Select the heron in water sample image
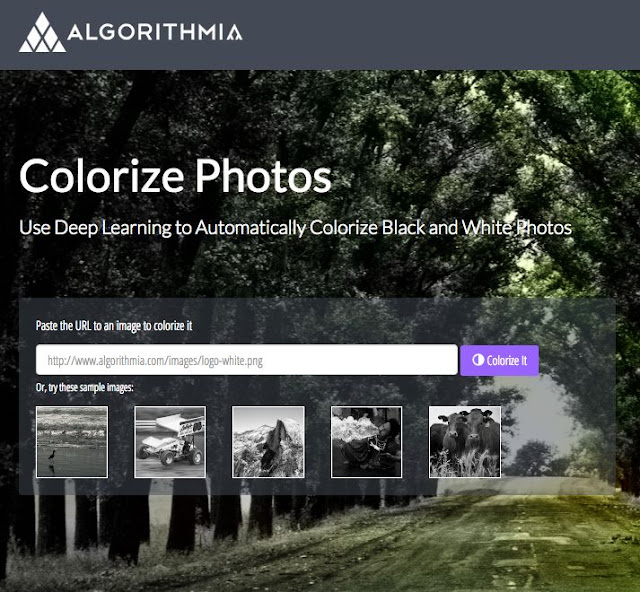Image resolution: width=640 pixels, height=592 pixels. tap(72, 441)
